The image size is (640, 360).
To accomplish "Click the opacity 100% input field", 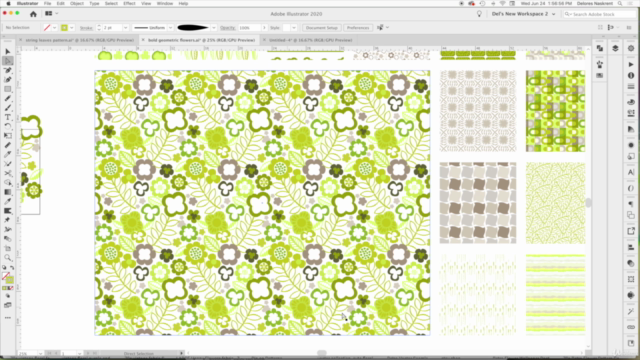I will click(x=249, y=28).
